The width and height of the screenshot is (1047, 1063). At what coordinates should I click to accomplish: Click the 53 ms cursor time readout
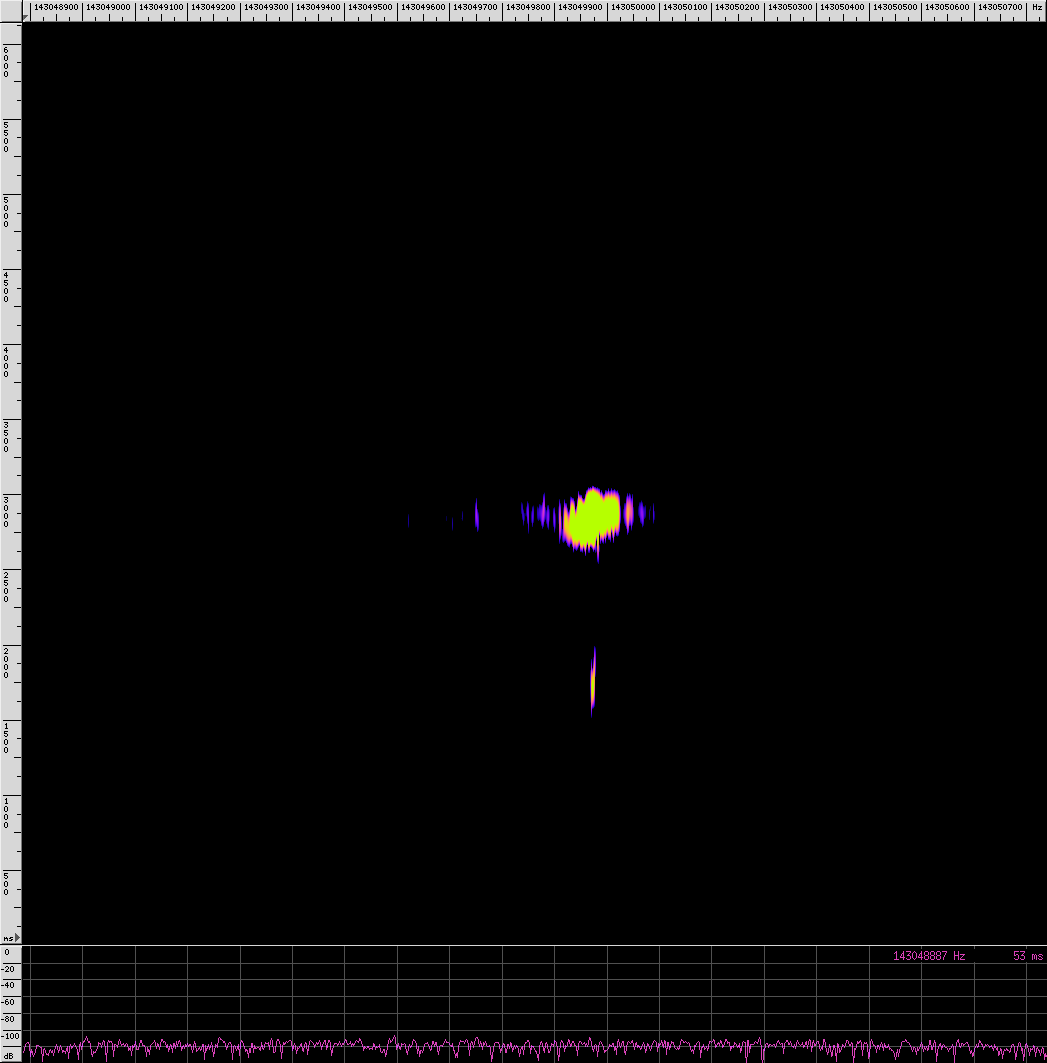[1027, 956]
